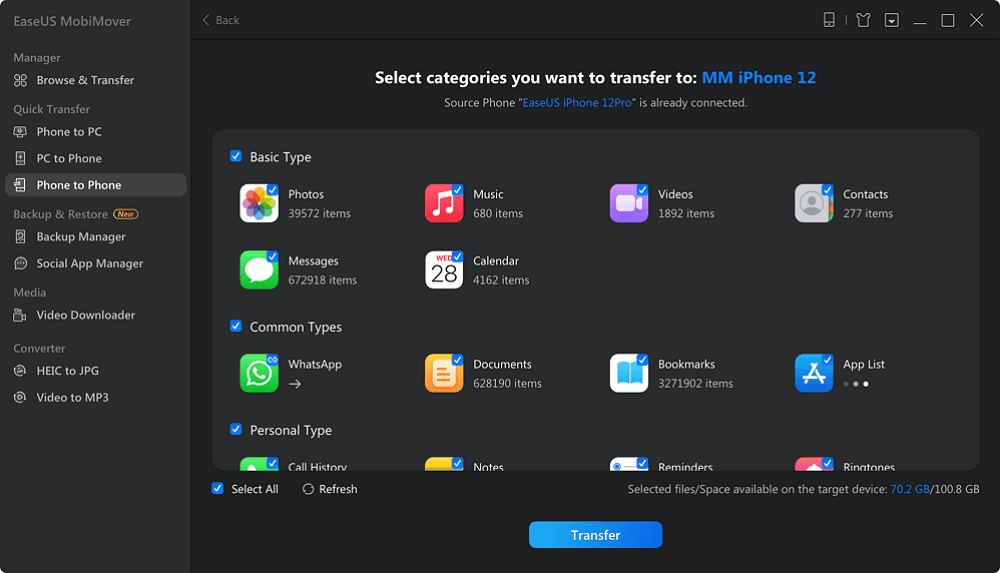Click the 39572 items Photos count
This screenshot has height=573, width=1000.
click(320, 214)
